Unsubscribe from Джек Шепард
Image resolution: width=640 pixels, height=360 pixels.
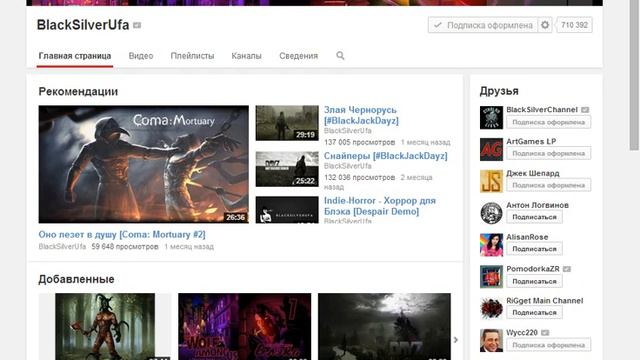click(549, 185)
